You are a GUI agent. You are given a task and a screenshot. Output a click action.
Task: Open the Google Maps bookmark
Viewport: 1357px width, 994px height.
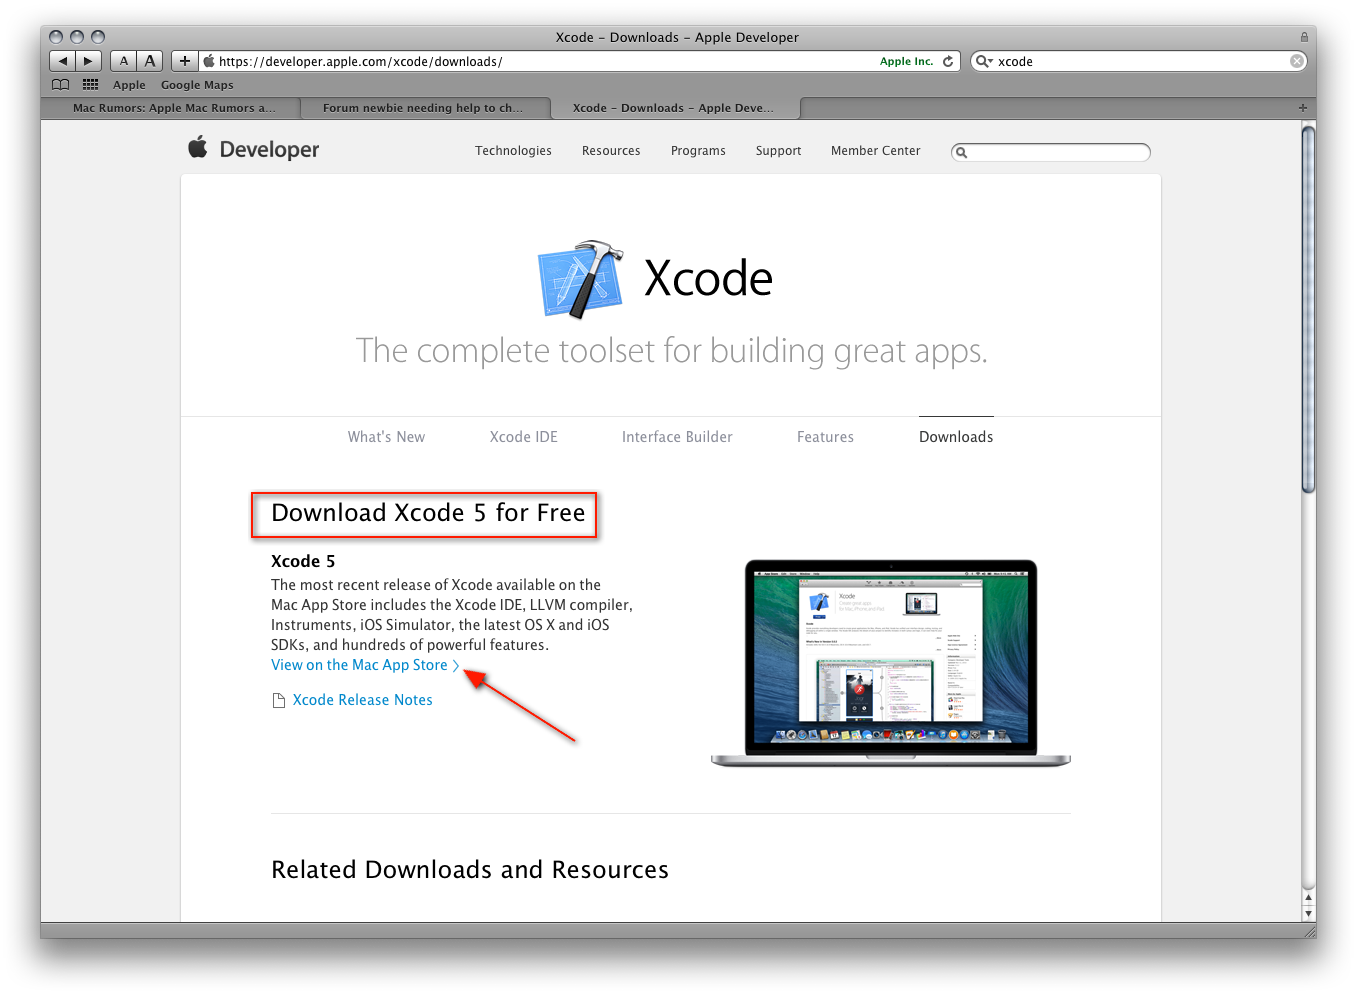pyautogui.click(x=197, y=85)
